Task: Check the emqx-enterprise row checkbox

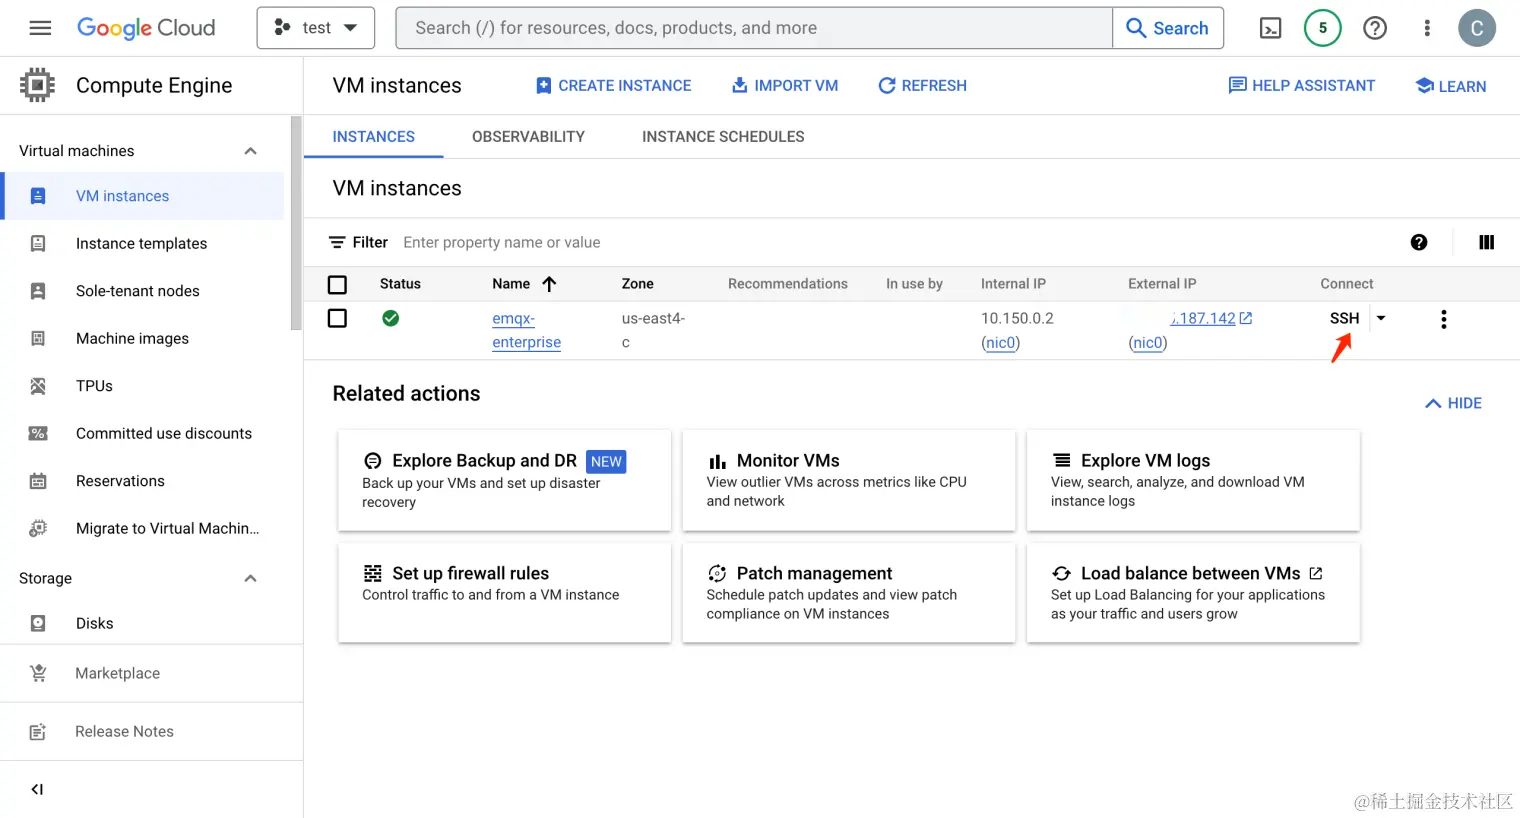Action: pyautogui.click(x=338, y=318)
